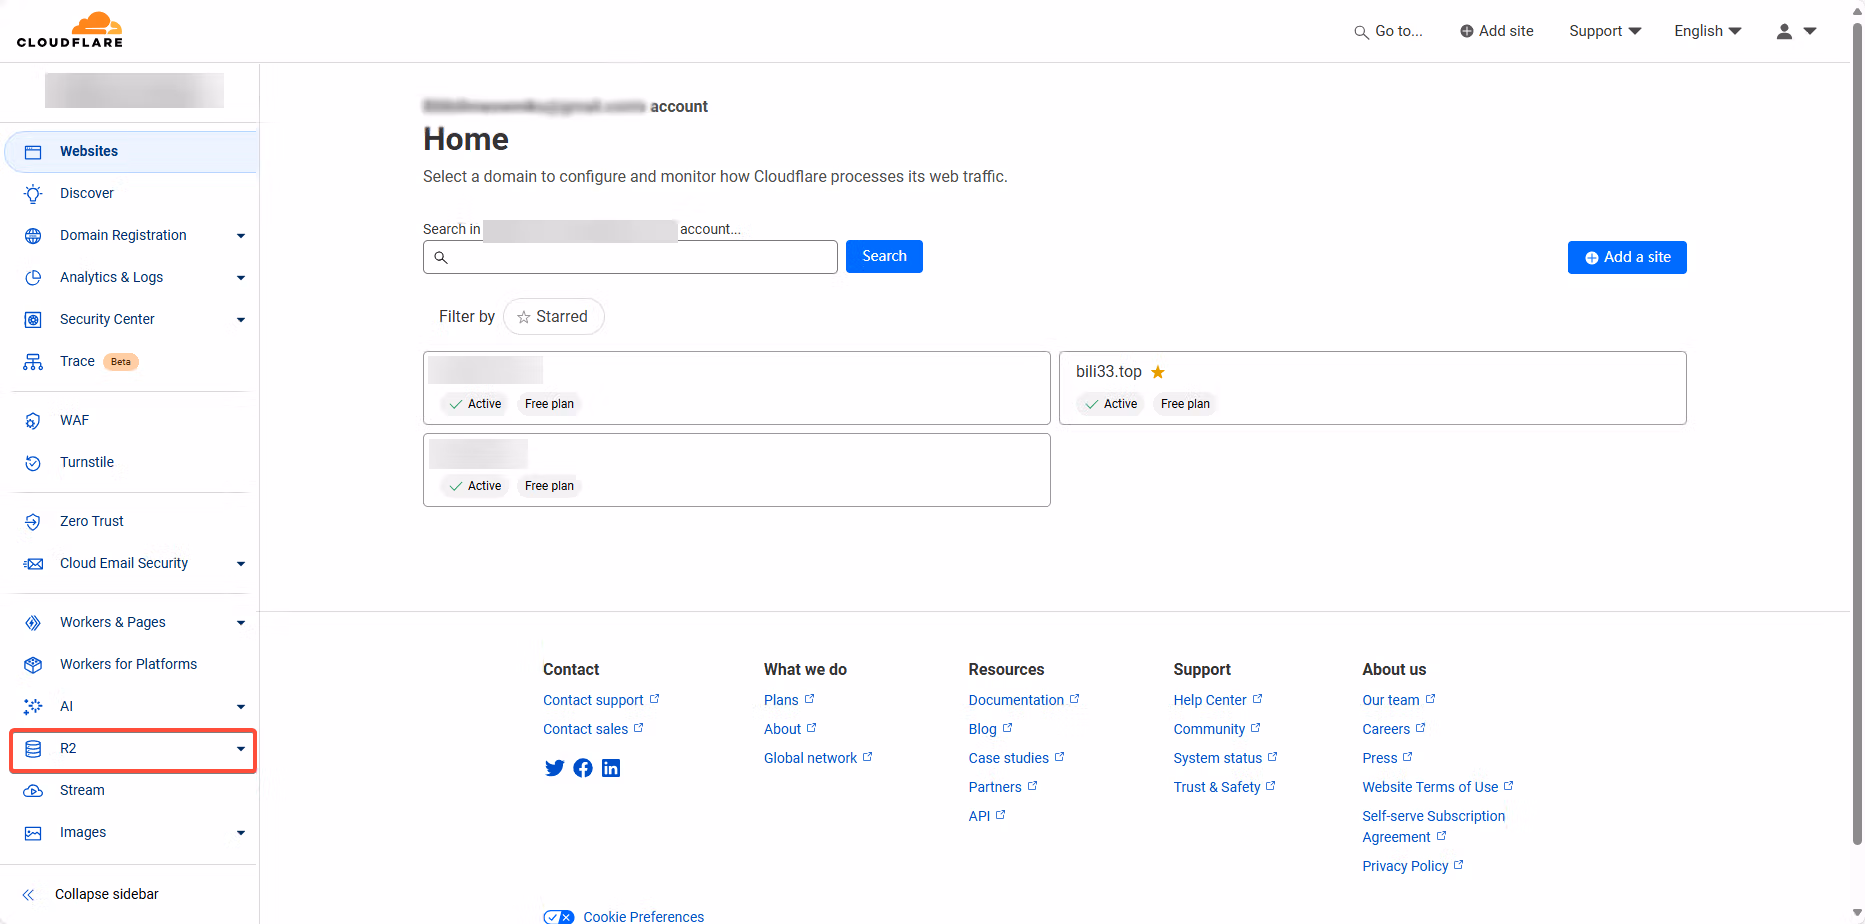Viewport: 1865px width, 924px height.
Task: Click the Go to search magnifier icon
Action: [1361, 32]
